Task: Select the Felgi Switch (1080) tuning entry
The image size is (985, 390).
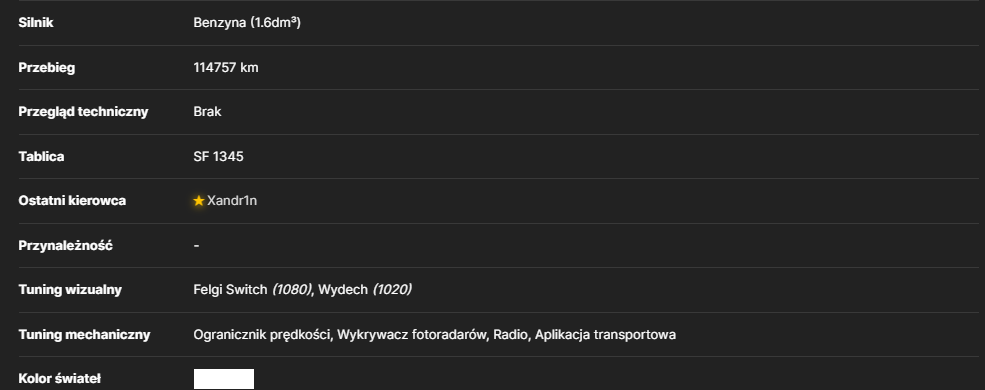Action: [x=253, y=290]
